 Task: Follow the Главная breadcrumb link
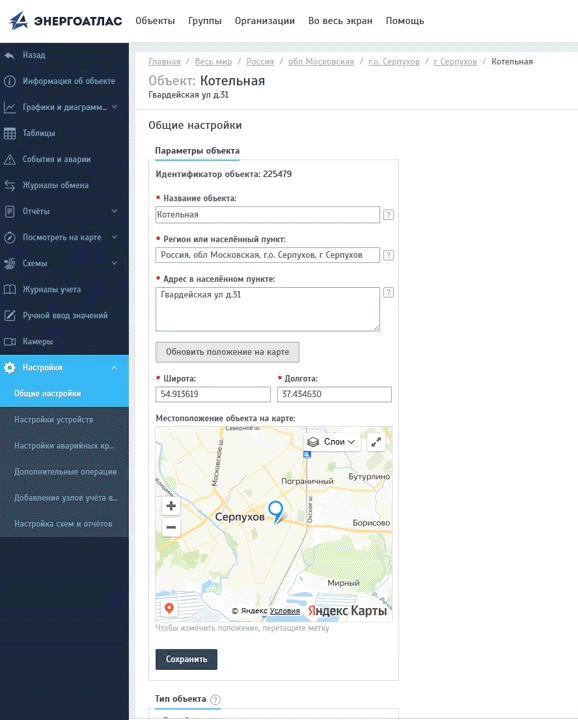(x=164, y=62)
